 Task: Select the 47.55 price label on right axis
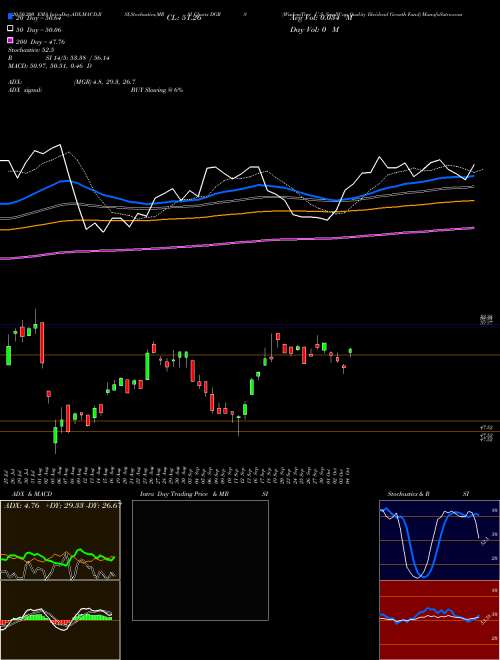(487, 427)
